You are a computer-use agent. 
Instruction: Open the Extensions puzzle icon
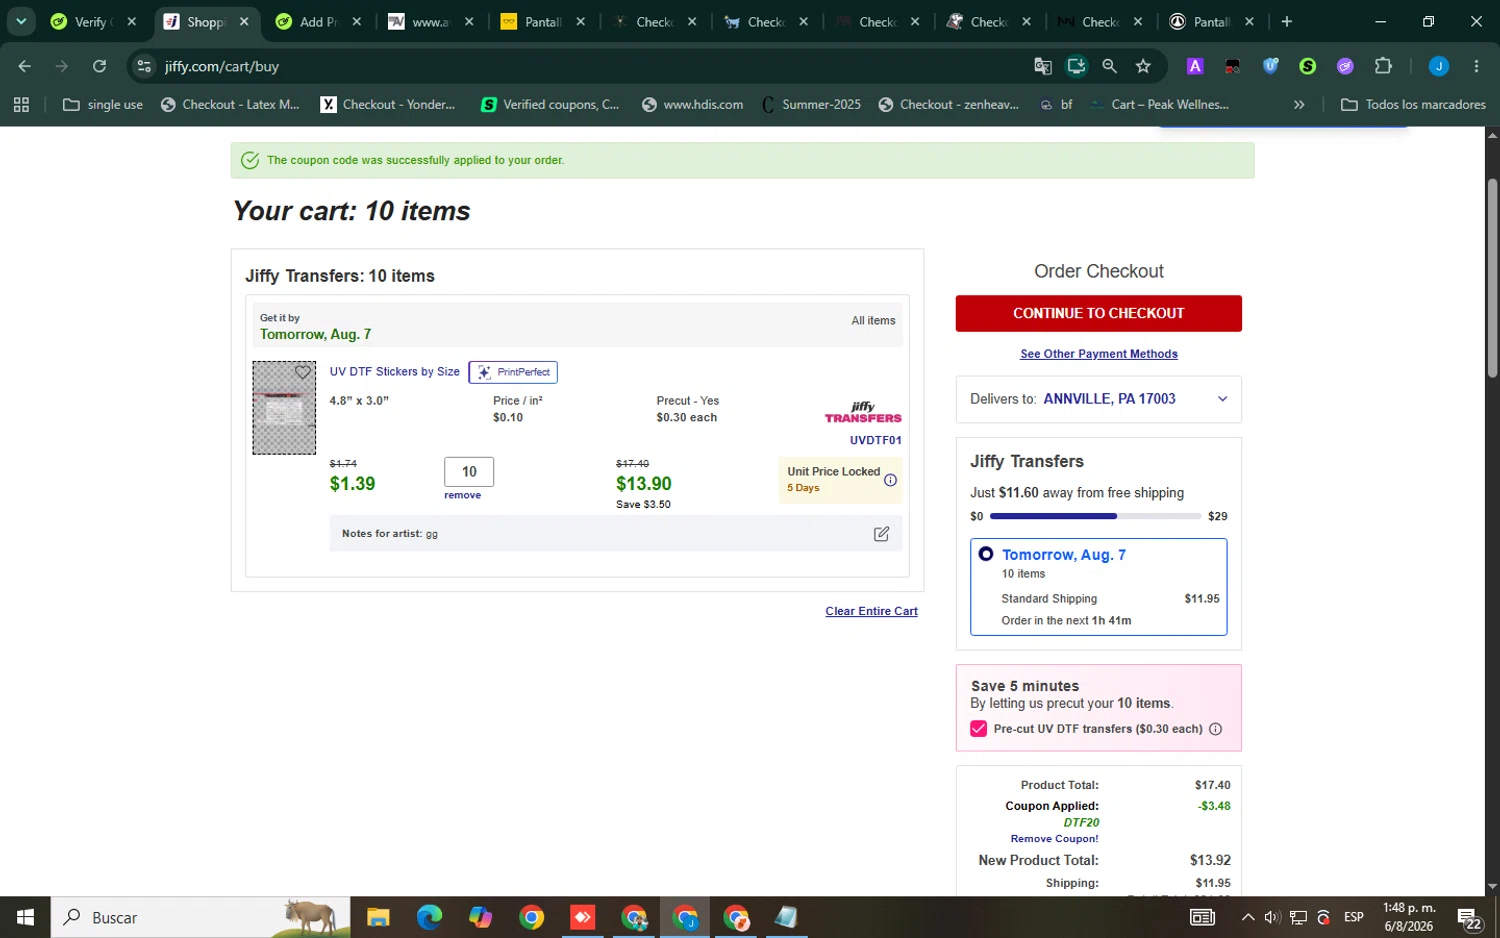1383,66
